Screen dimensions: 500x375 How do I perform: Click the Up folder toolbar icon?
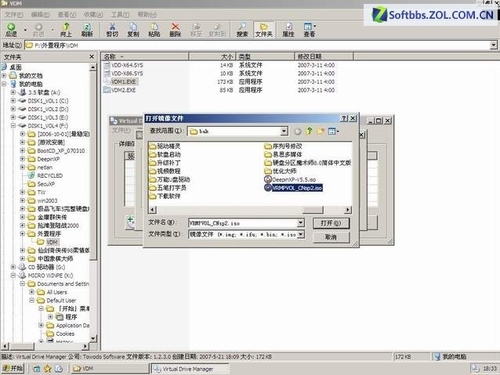point(66,29)
